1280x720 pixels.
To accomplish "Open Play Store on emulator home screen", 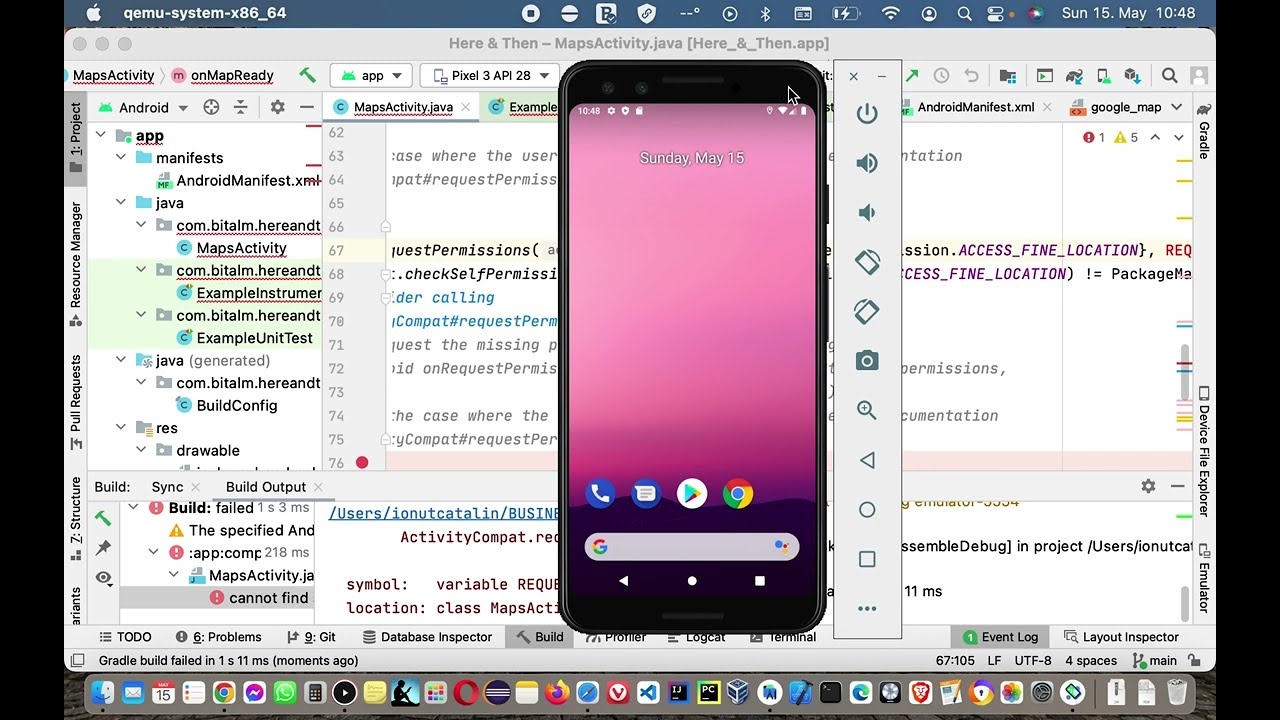I will click(x=692, y=493).
